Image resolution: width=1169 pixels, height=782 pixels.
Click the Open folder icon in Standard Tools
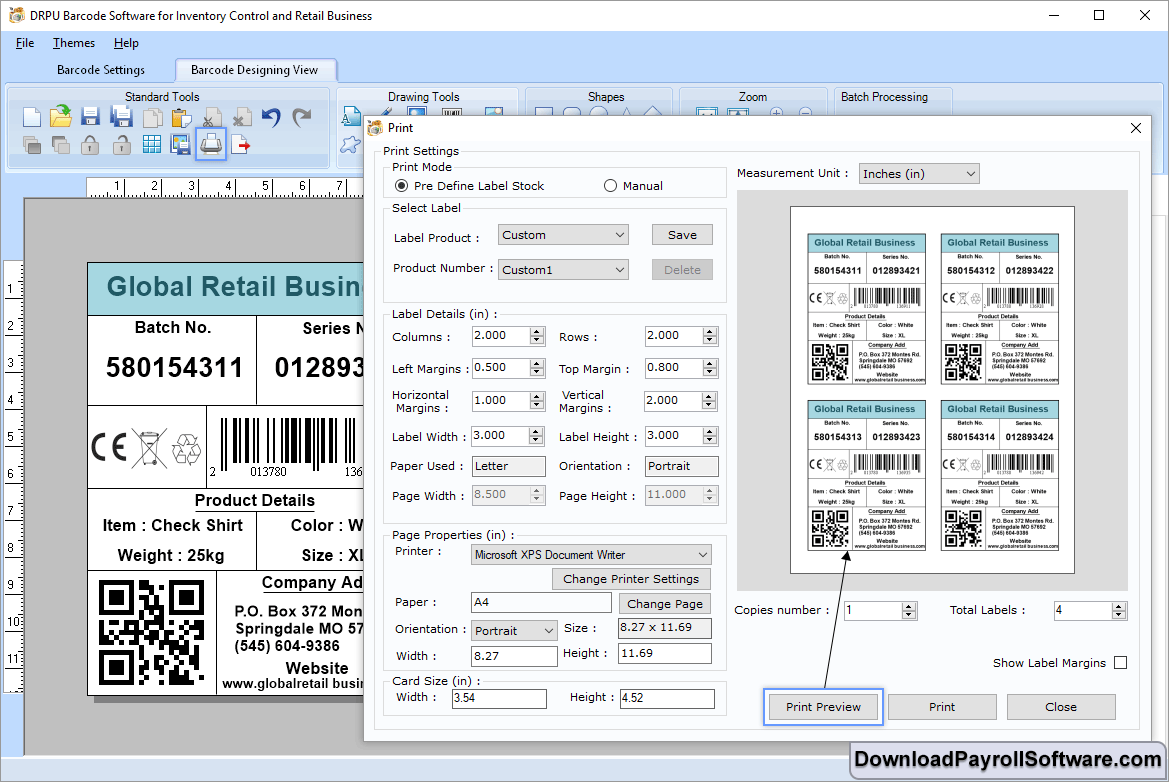click(61, 116)
